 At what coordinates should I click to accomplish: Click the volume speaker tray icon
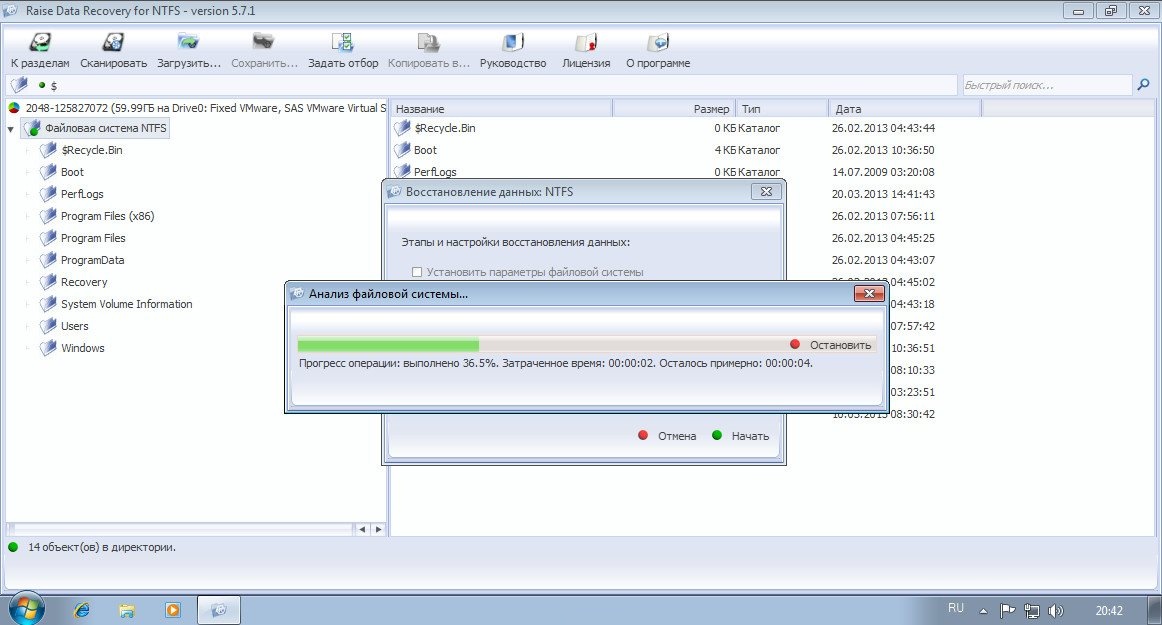[x=1056, y=611]
